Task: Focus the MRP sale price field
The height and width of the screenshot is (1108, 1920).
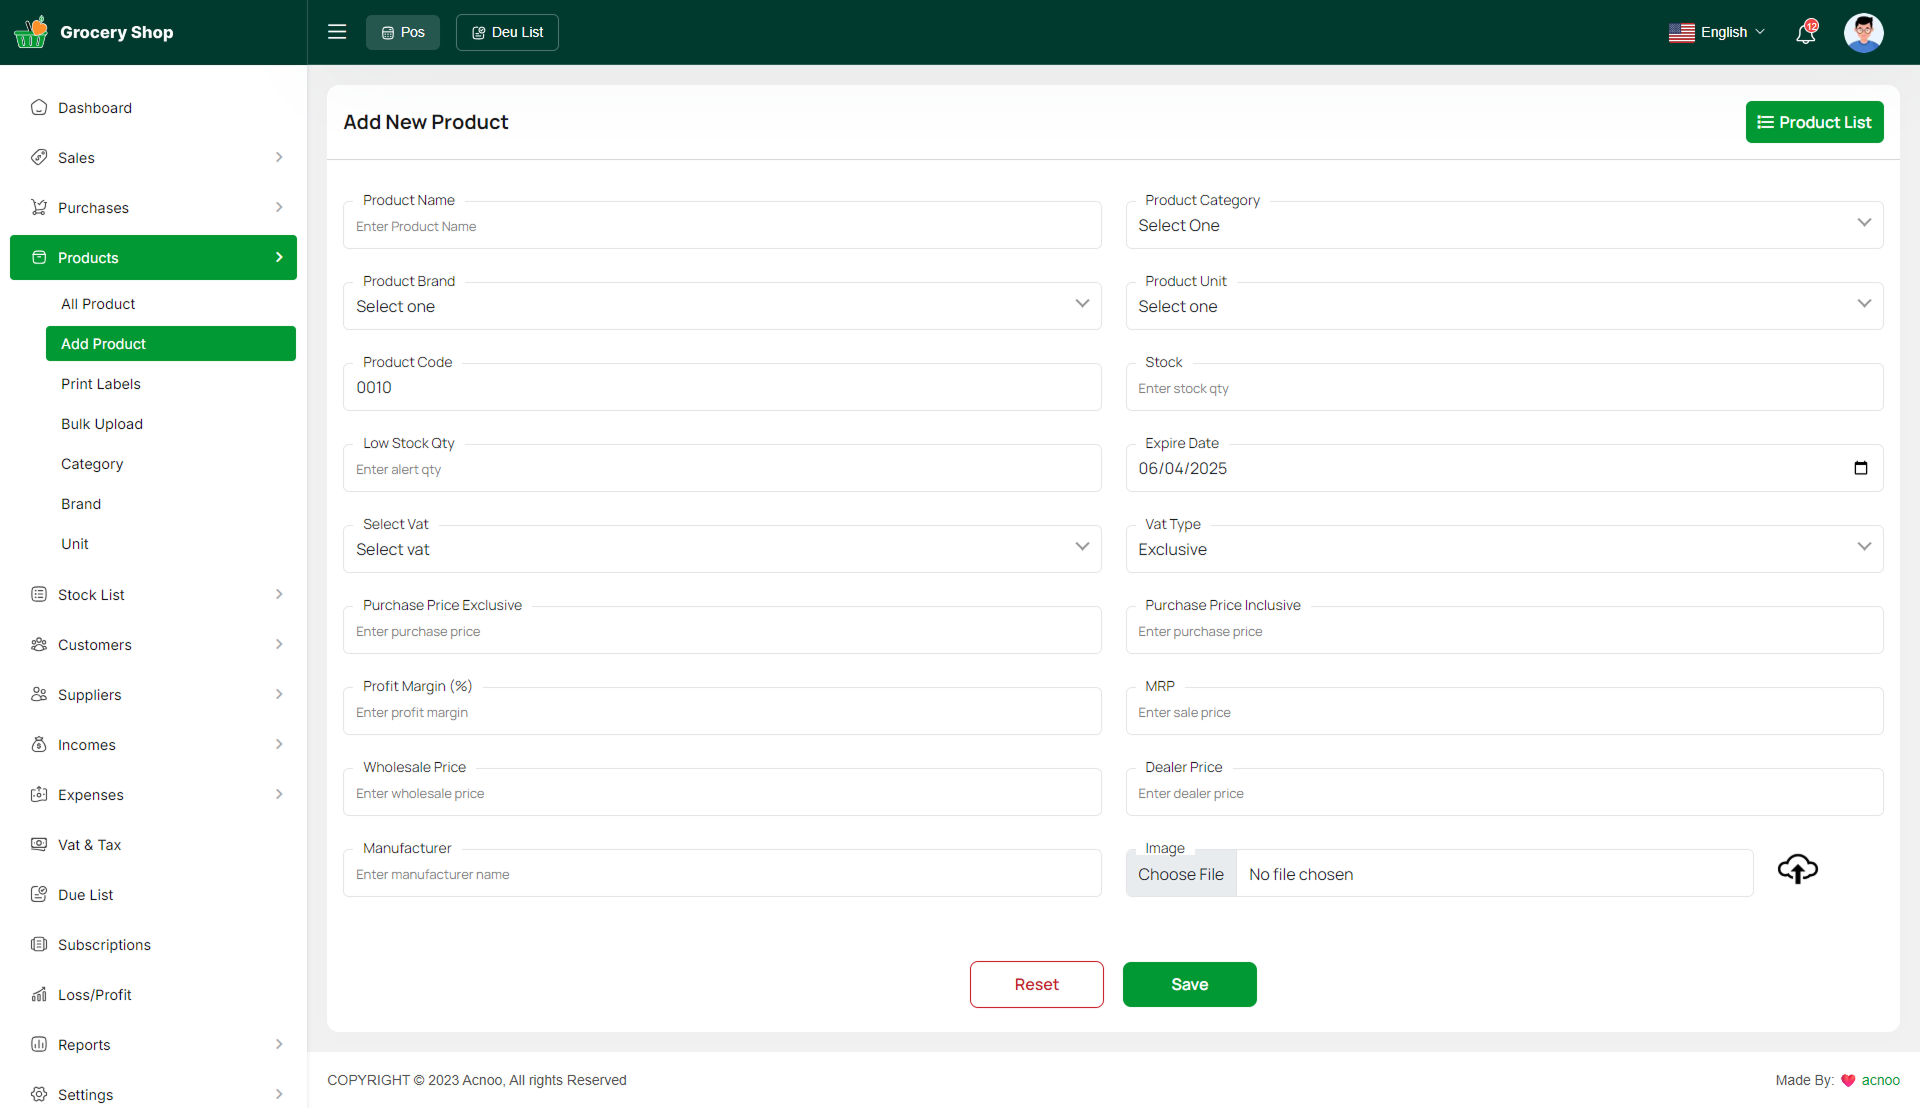Action: pos(1504,712)
